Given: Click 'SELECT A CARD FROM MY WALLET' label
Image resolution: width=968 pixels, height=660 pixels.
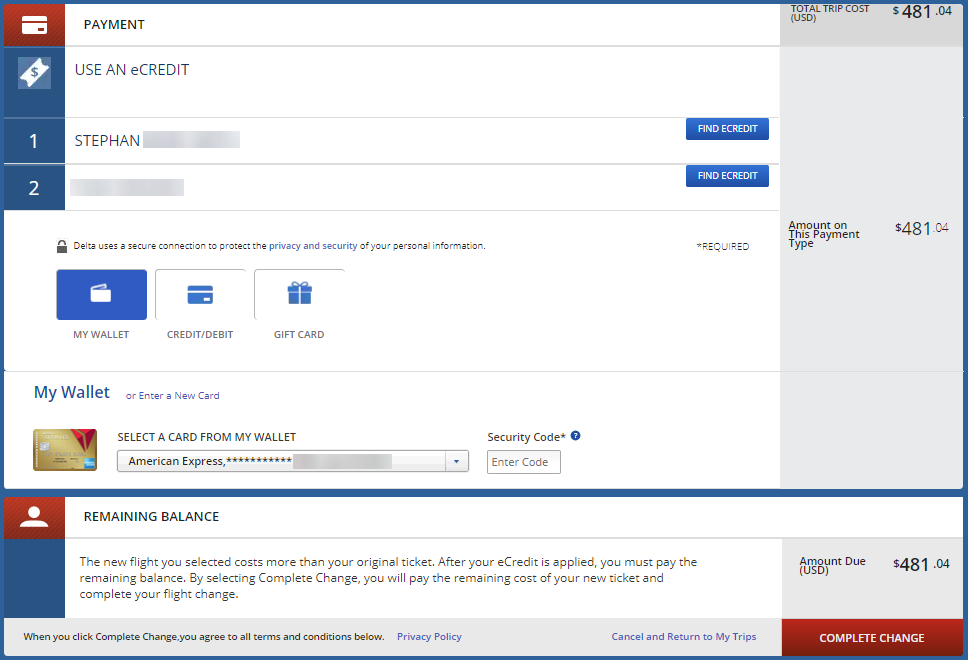Looking at the screenshot, I should [207, 437].
